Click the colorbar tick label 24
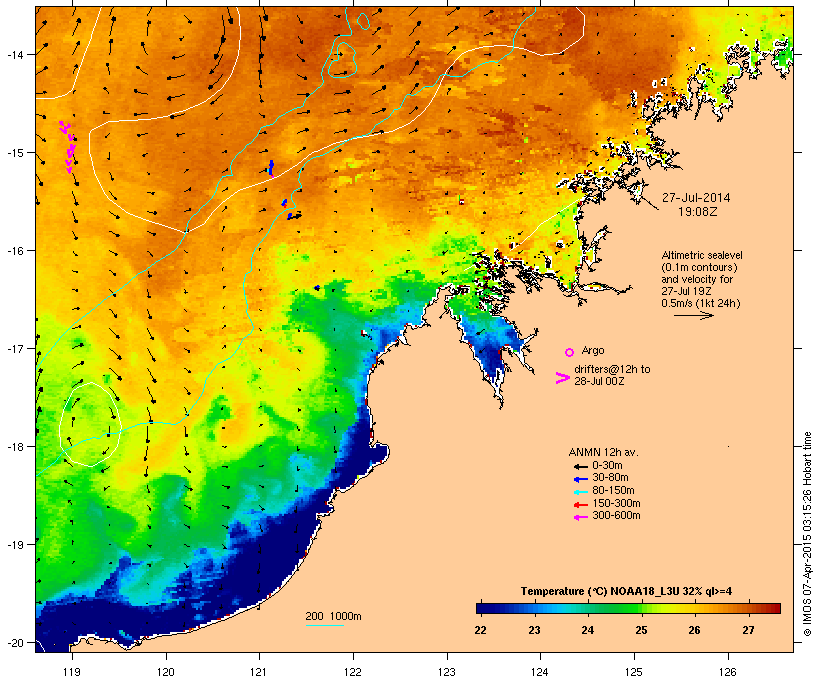 (587, 630)
